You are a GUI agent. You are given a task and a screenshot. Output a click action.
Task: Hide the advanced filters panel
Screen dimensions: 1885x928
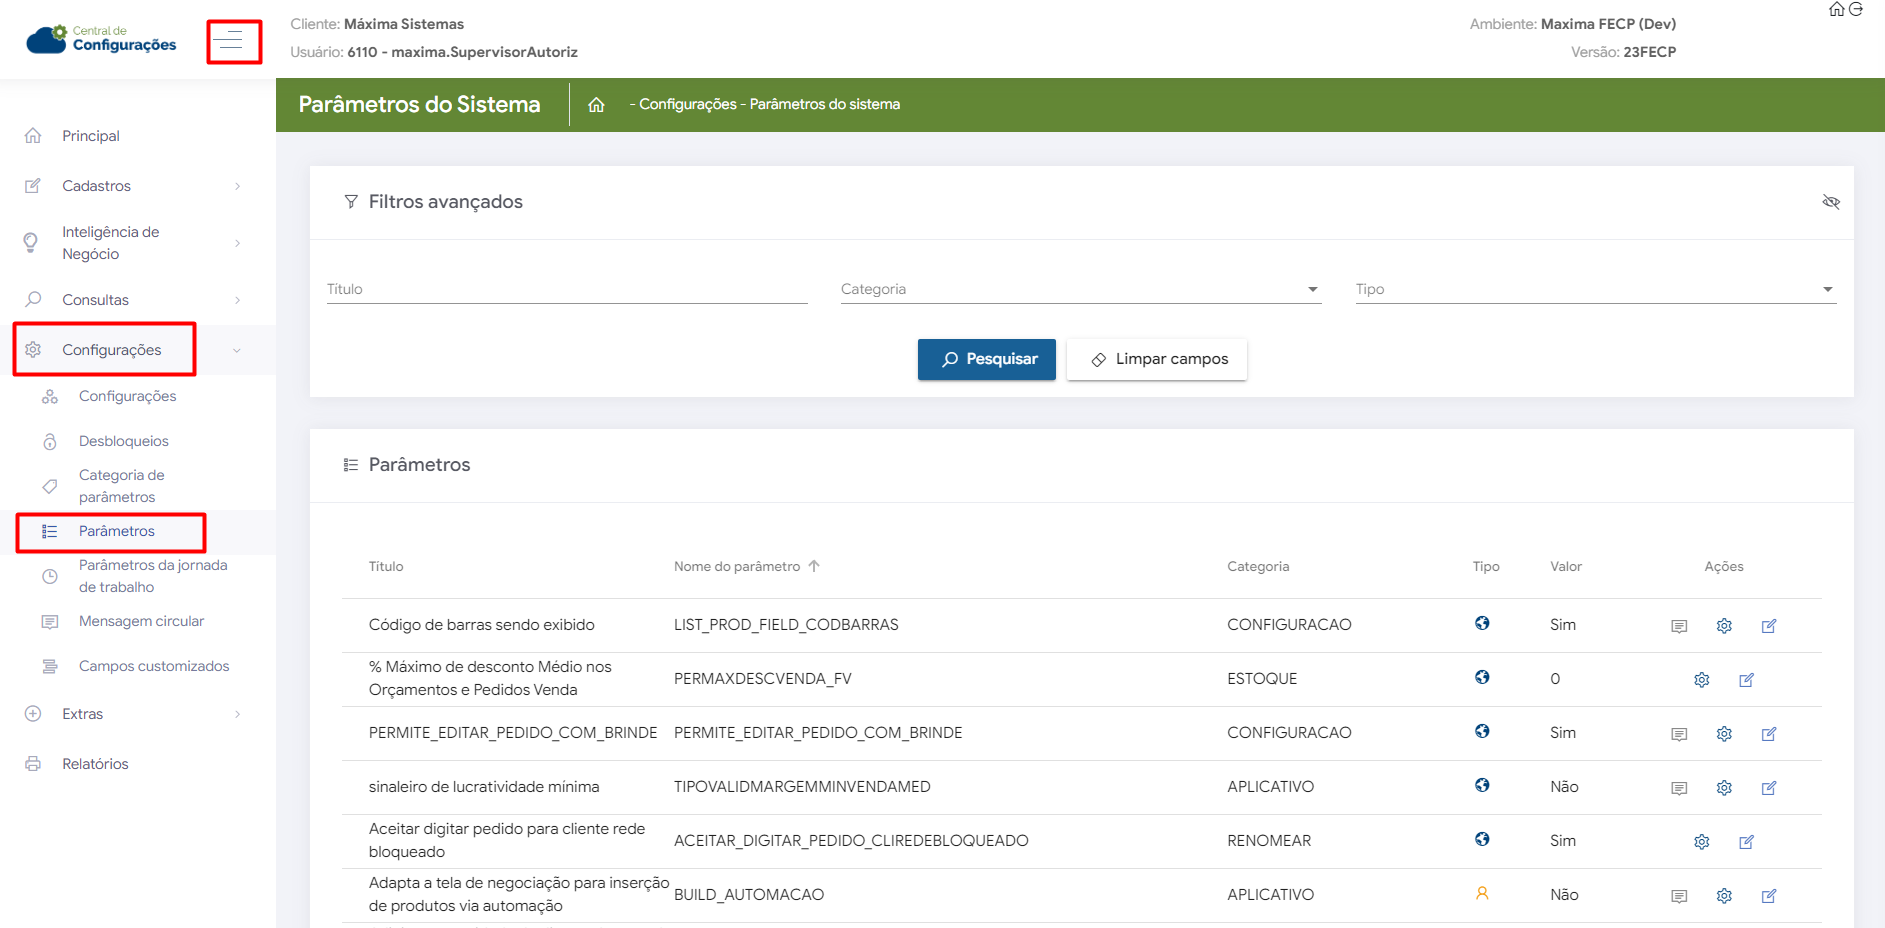1830,202
